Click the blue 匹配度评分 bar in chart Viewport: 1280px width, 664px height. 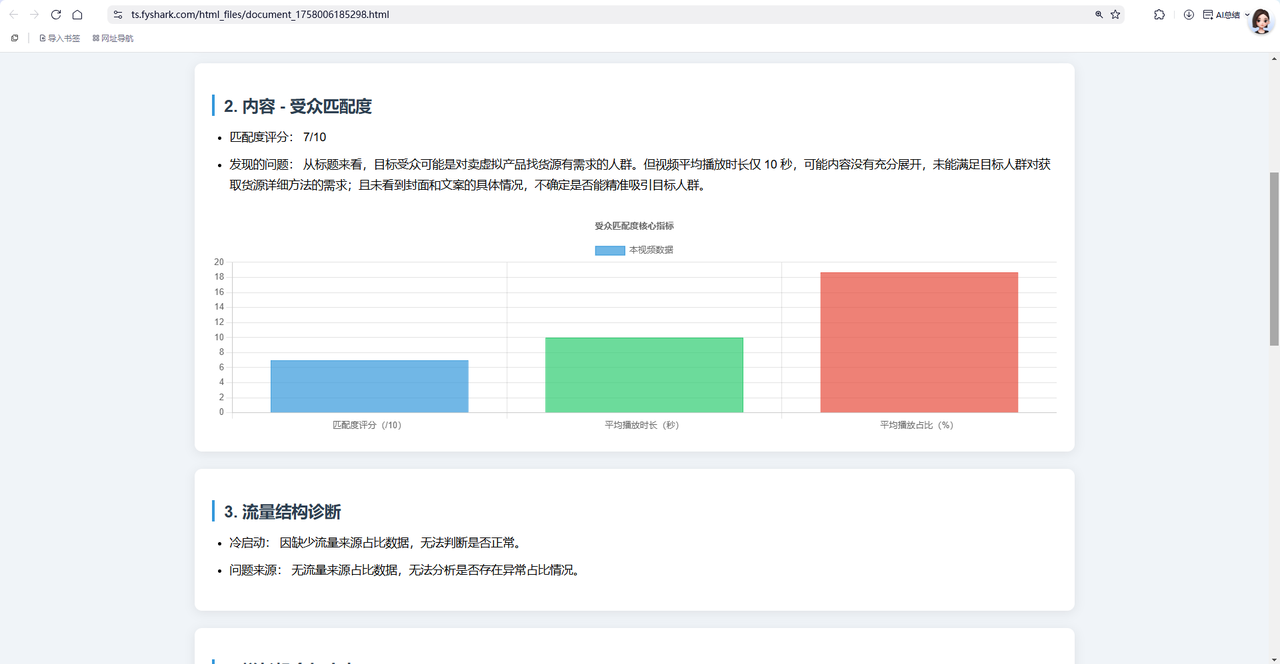tap(369, 386)
